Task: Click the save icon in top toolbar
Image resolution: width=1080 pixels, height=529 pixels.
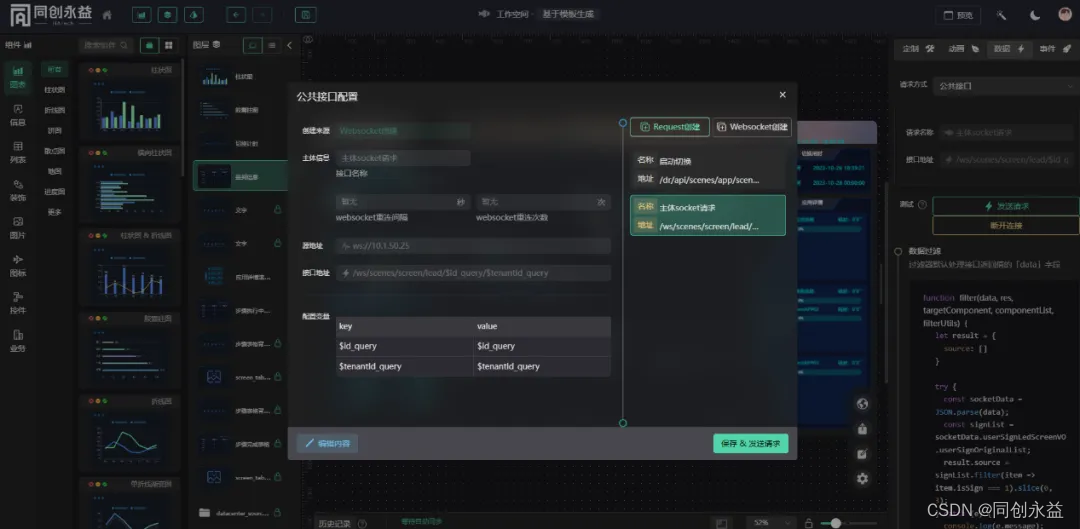Action: (305, 14)
